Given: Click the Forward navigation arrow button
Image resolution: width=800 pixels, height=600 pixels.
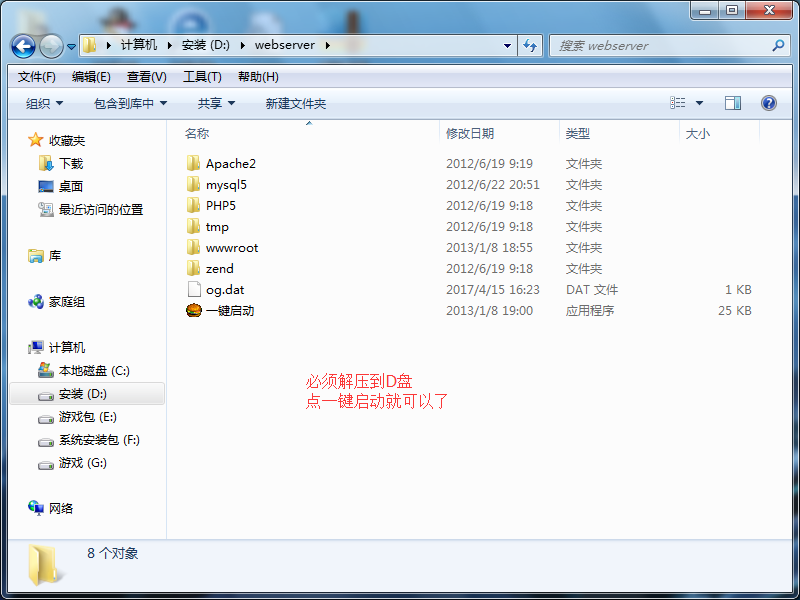Looking at the screenshot, I should 51,46.
